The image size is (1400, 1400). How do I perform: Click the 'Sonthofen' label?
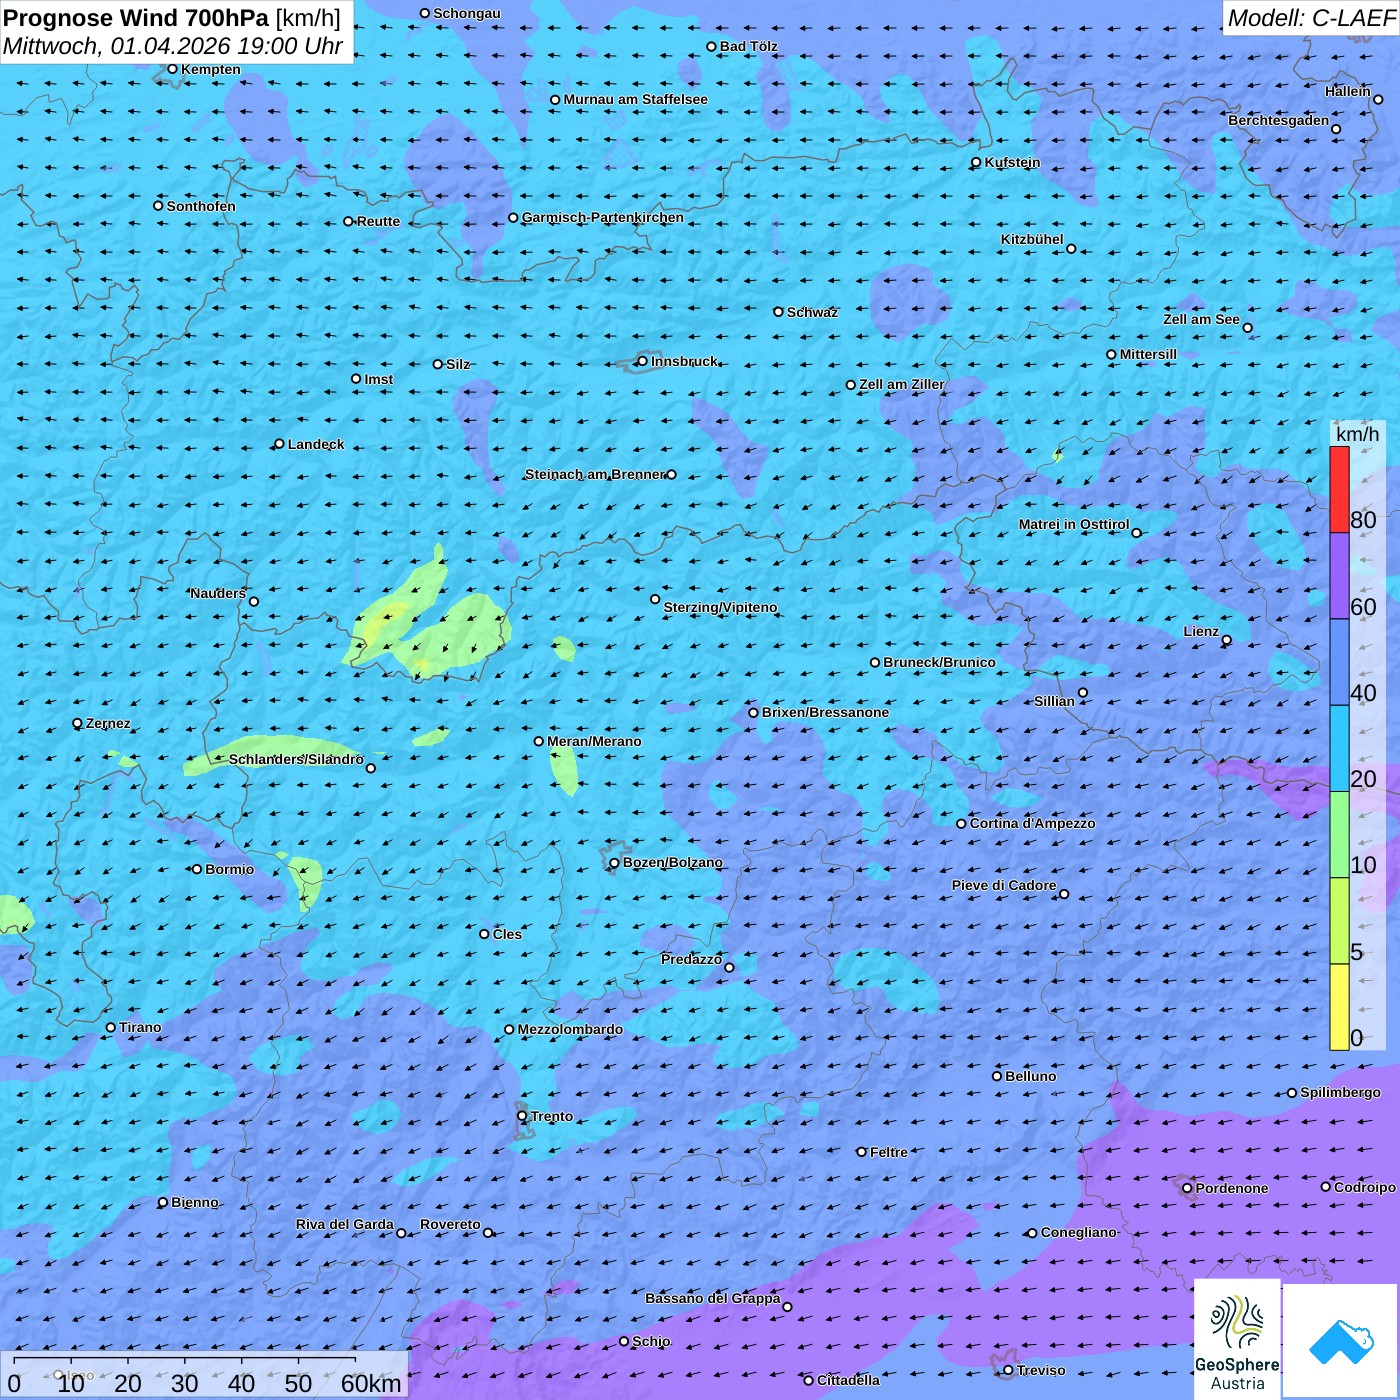click(x=201, y=206)
